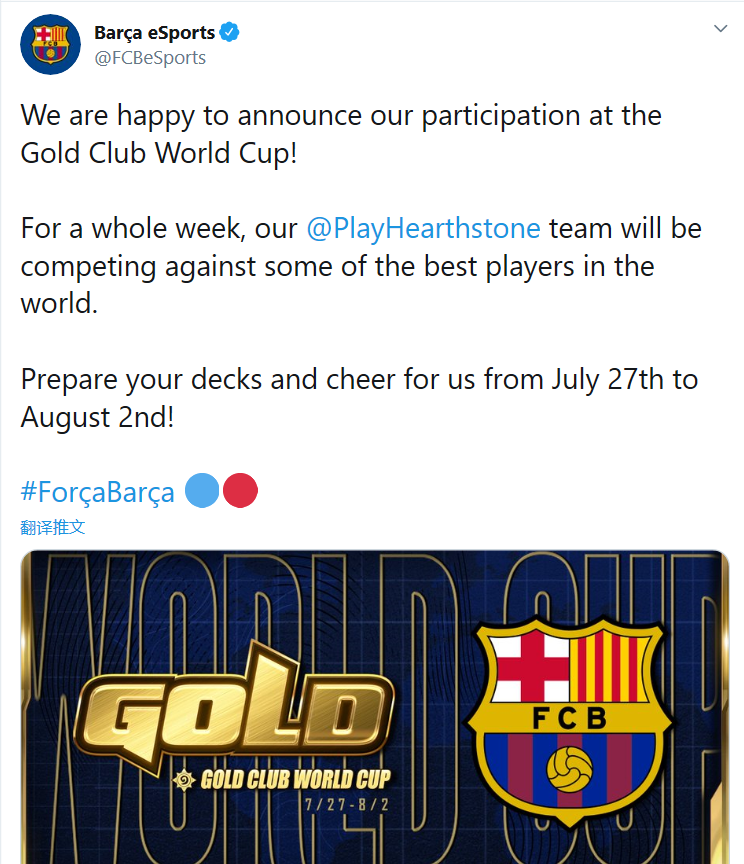Click the golden football in the crest
Viewport: 744px width, 864px height.
[569, 769]
